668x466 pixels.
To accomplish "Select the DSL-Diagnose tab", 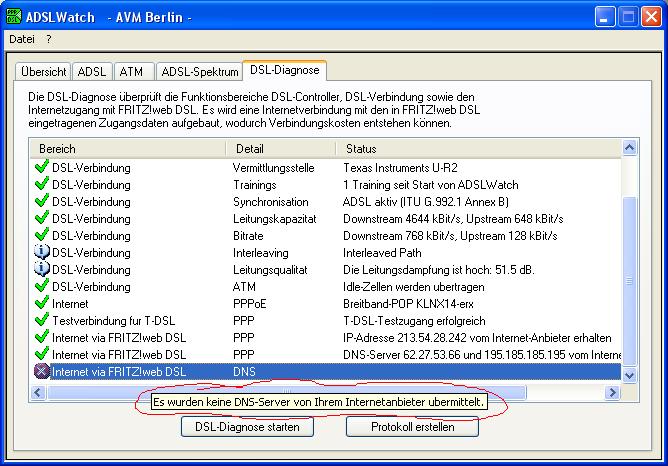I will (285, 70).
